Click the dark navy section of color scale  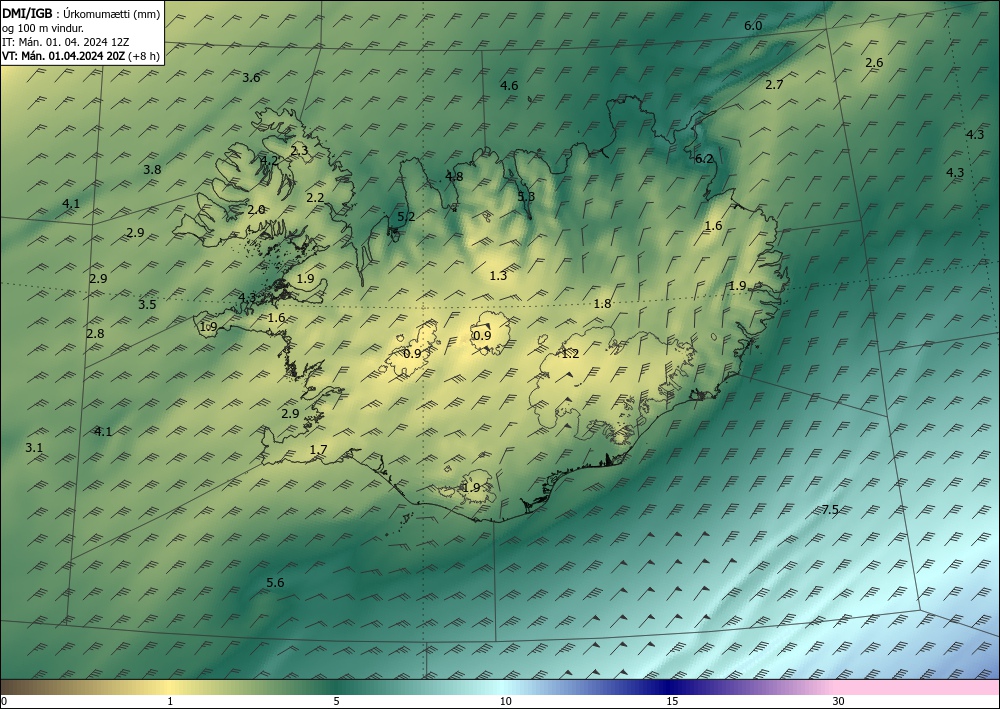tap(666, 687)
